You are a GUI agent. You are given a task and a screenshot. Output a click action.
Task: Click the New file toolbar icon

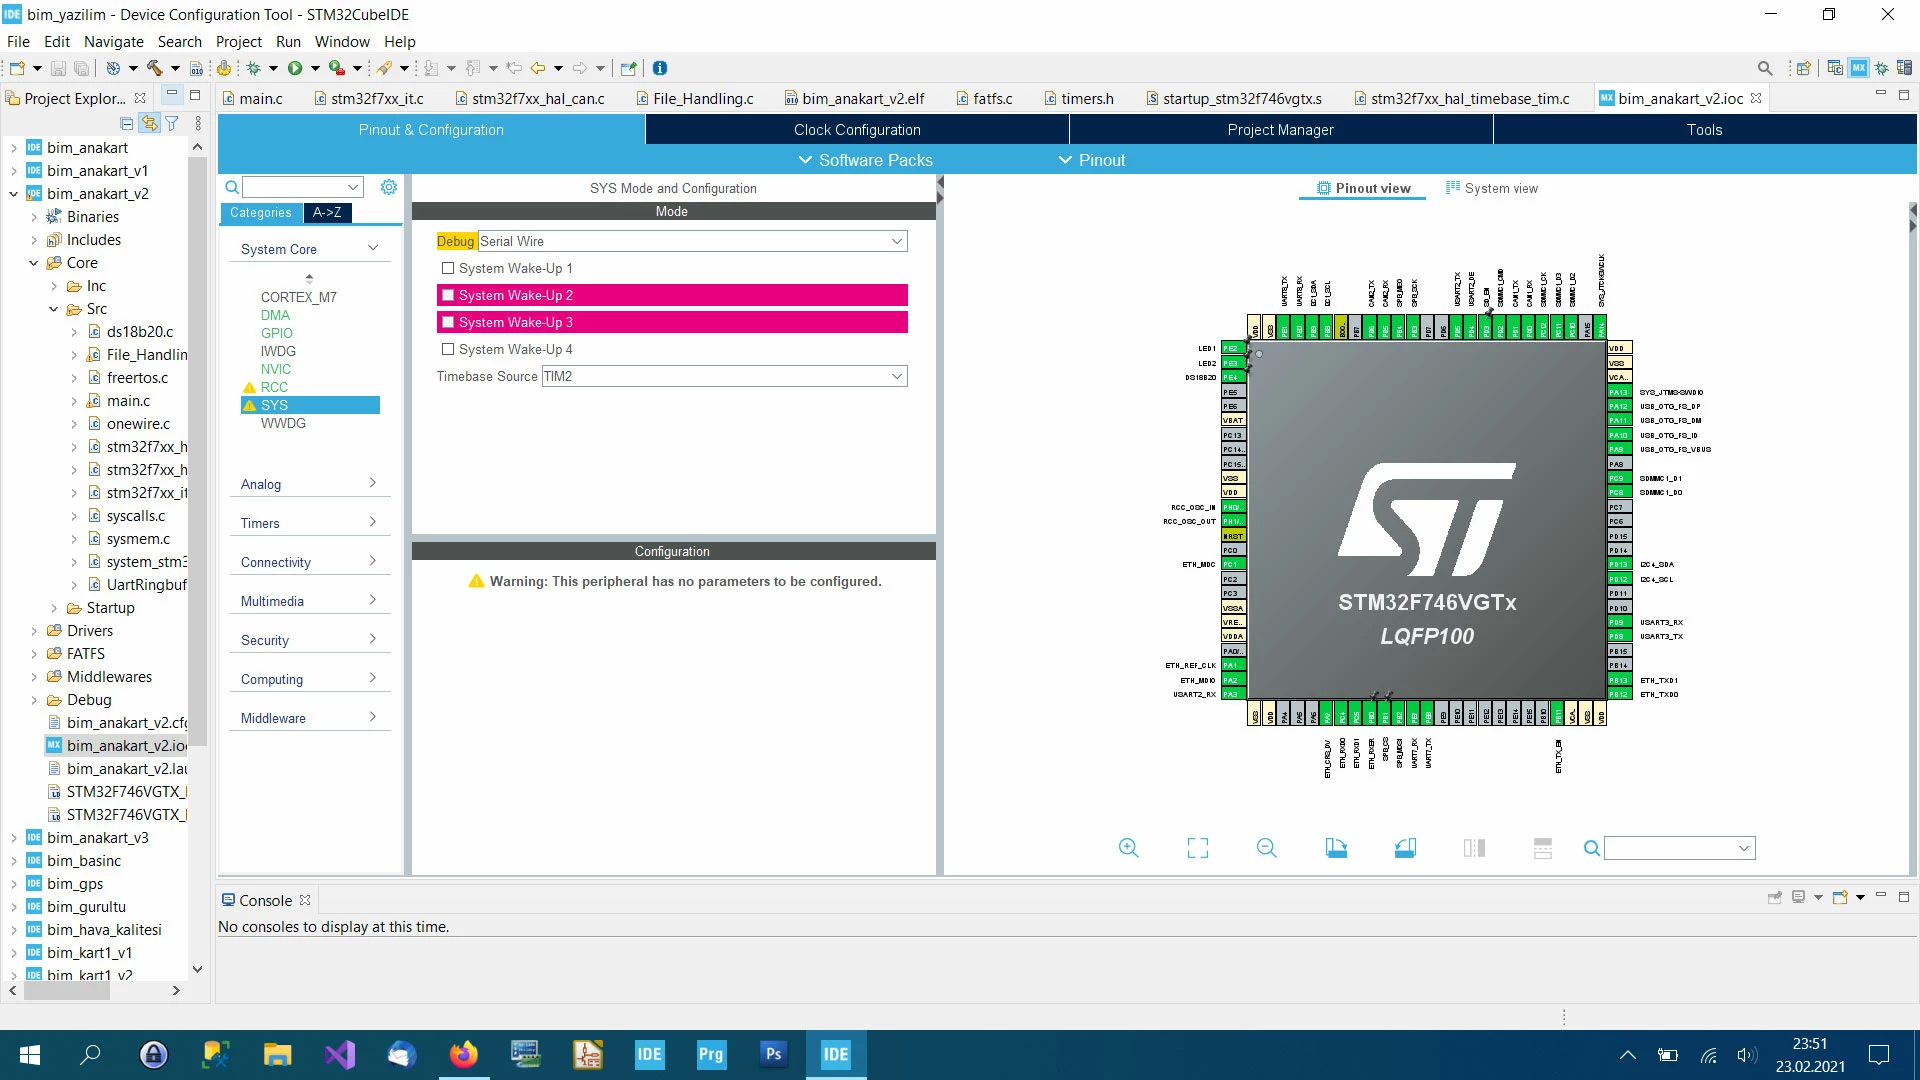[x=17, y=68]
